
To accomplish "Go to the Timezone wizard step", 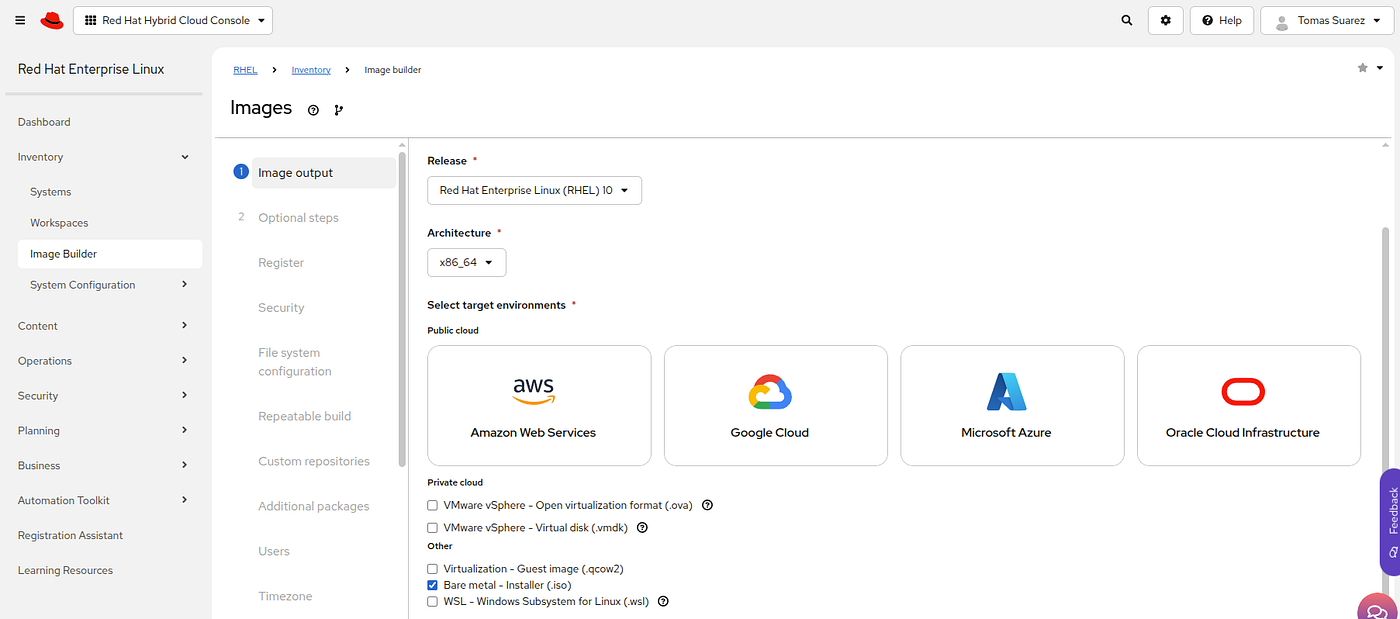I will 285,596.
